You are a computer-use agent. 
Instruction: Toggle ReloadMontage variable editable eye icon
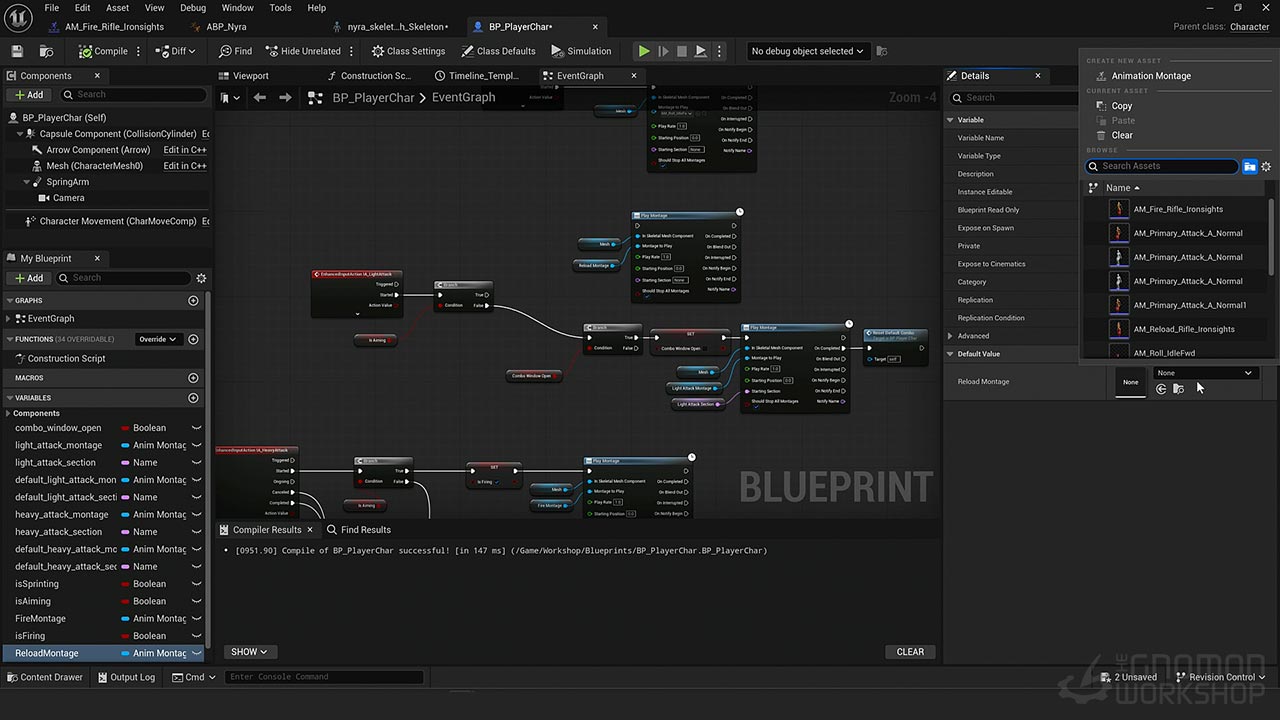tap(196, 653)
